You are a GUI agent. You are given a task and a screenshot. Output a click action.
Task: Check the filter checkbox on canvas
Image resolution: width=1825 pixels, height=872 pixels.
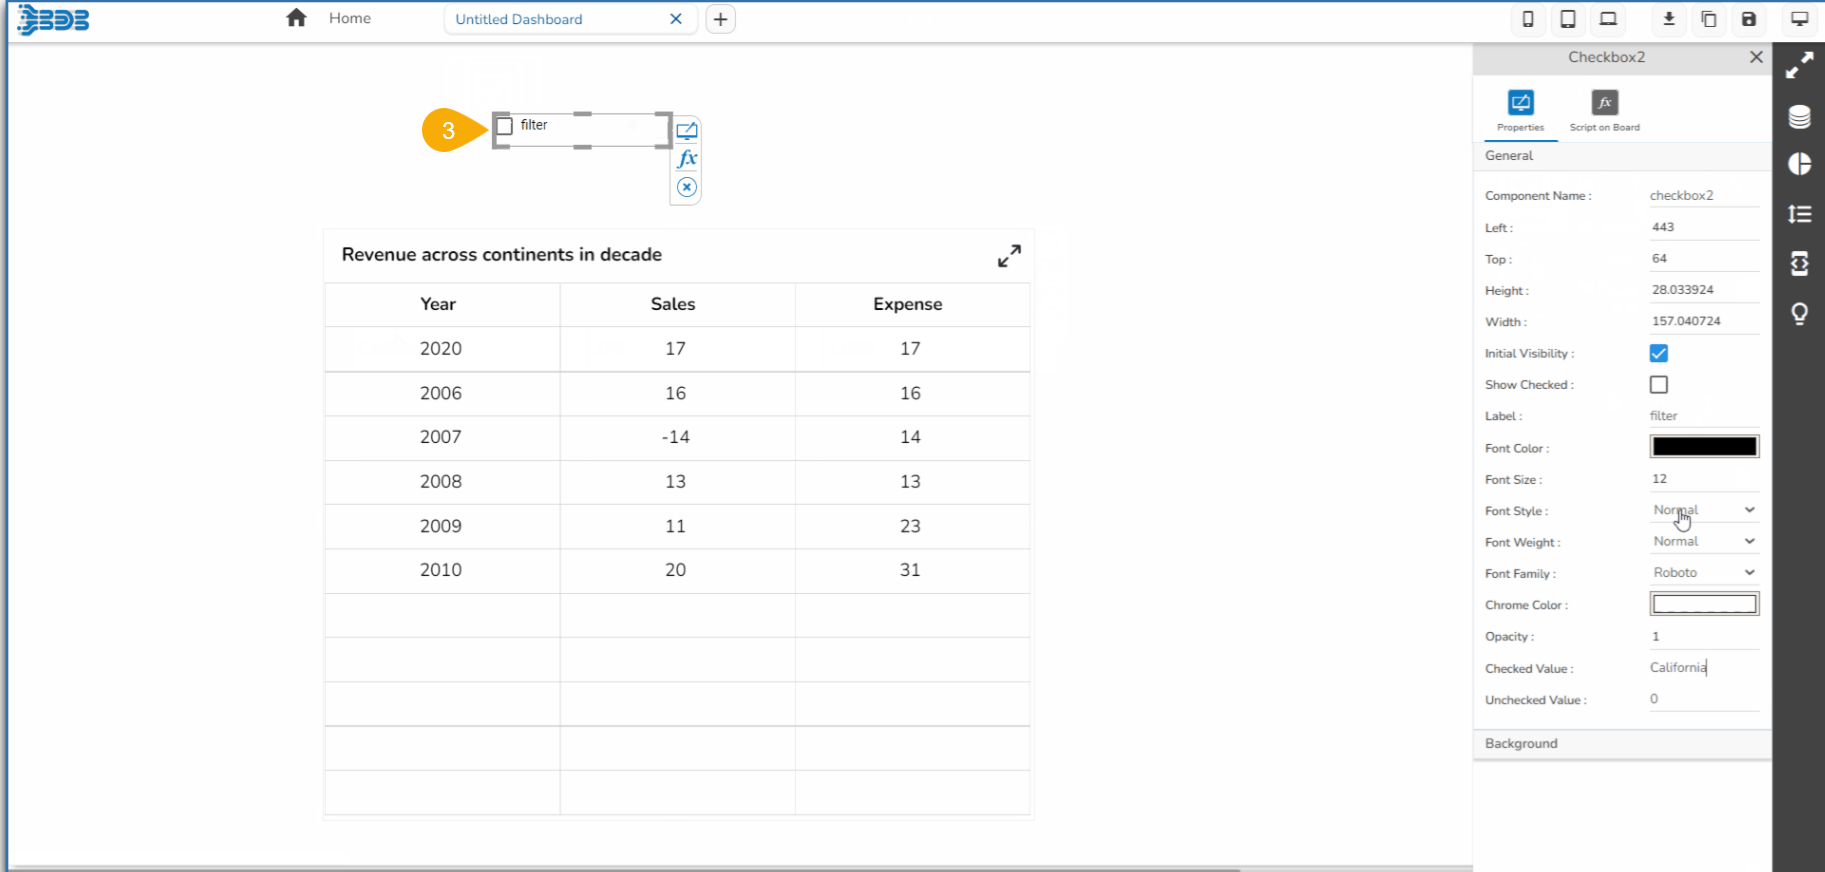(x=505, y=126)
